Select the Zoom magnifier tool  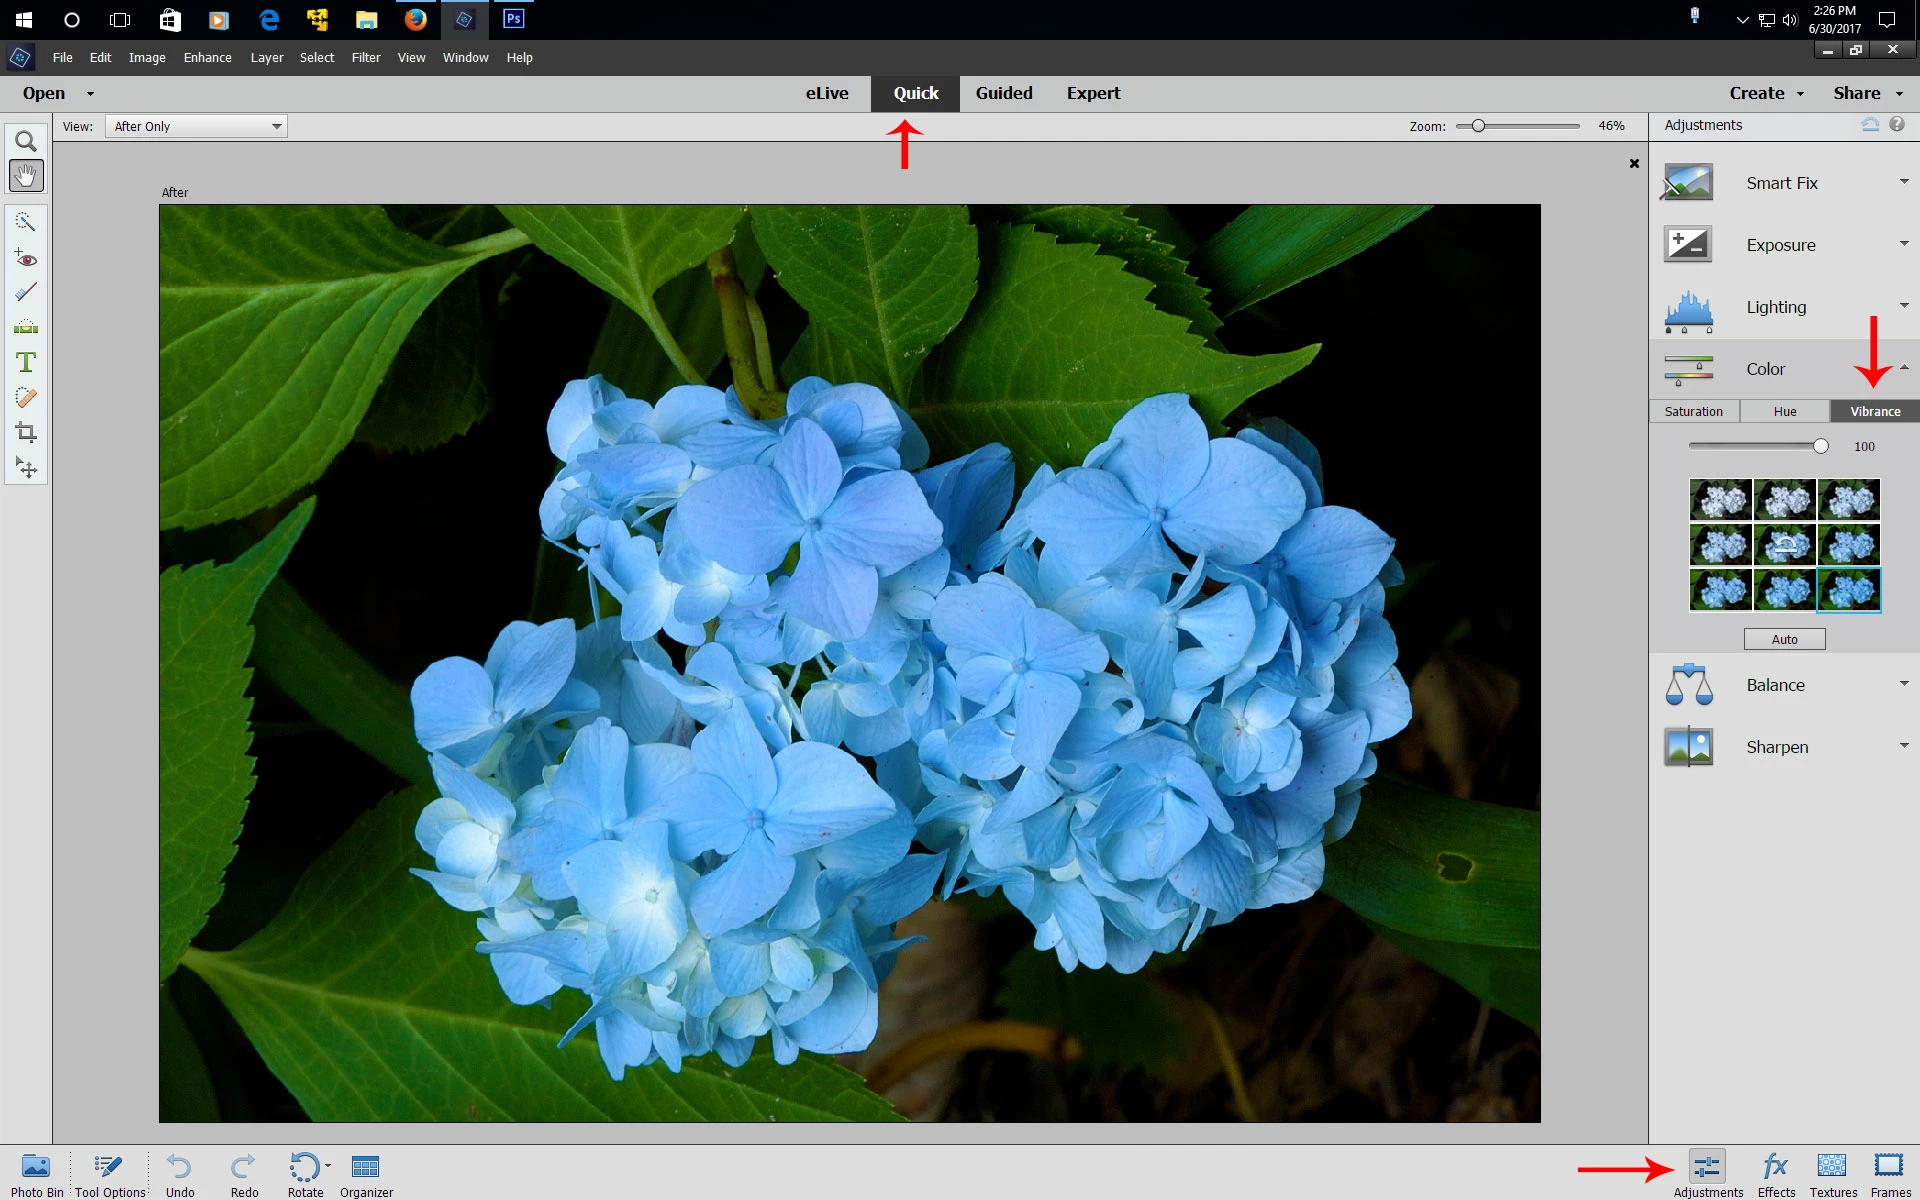click(x=26, y=141)
